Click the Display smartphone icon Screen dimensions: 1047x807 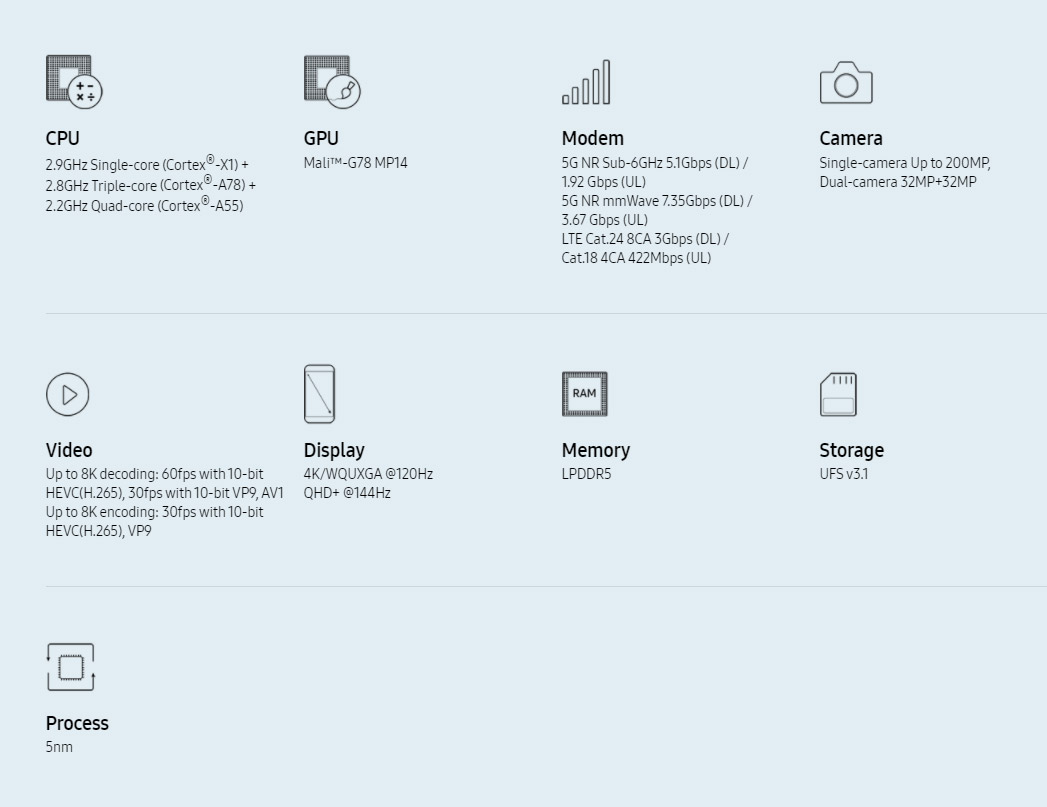319,394
